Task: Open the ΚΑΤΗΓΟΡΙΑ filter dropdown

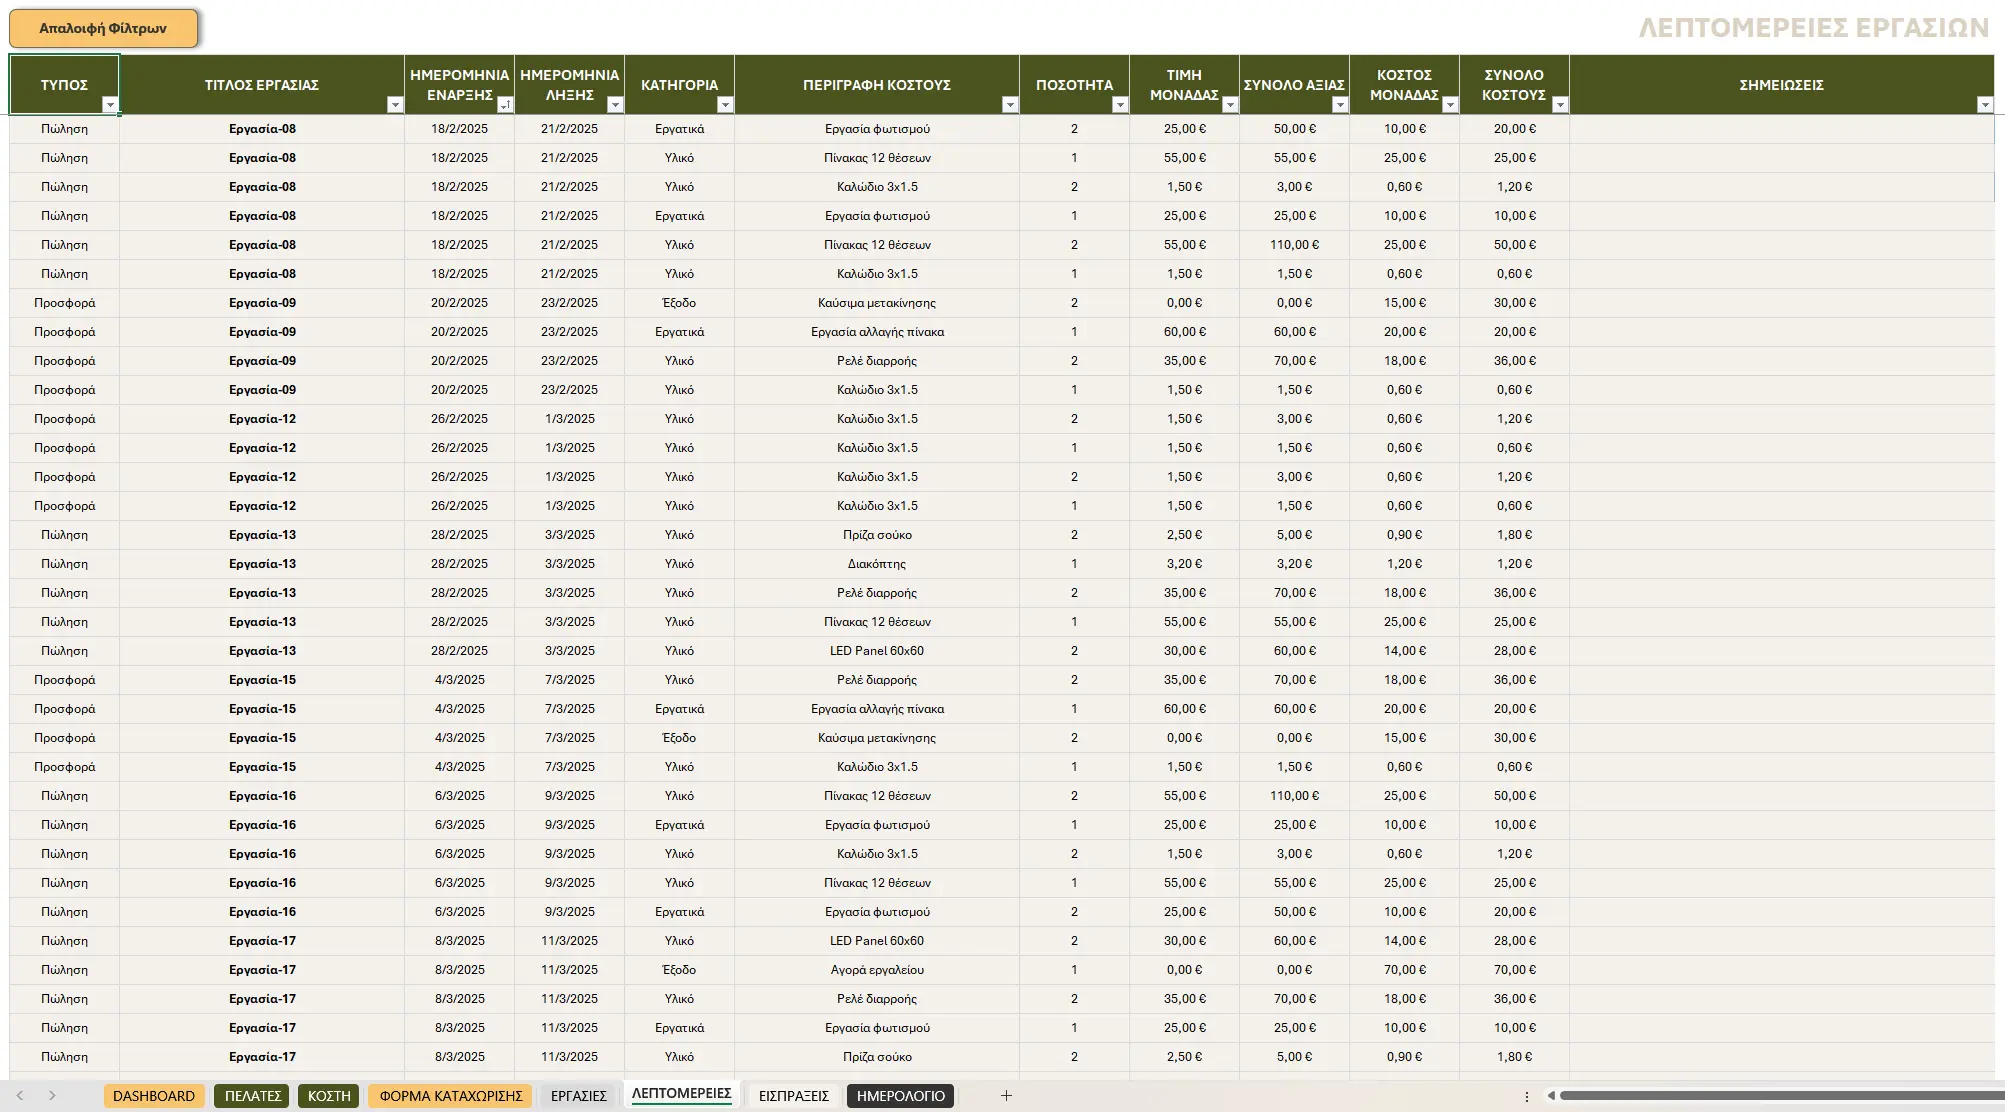Action: (x=725, y=105)
